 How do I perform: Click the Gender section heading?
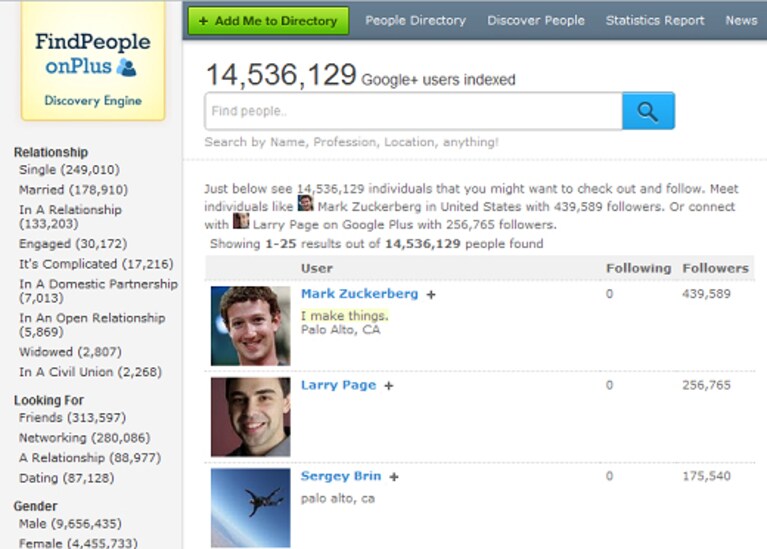click(35, 506)
